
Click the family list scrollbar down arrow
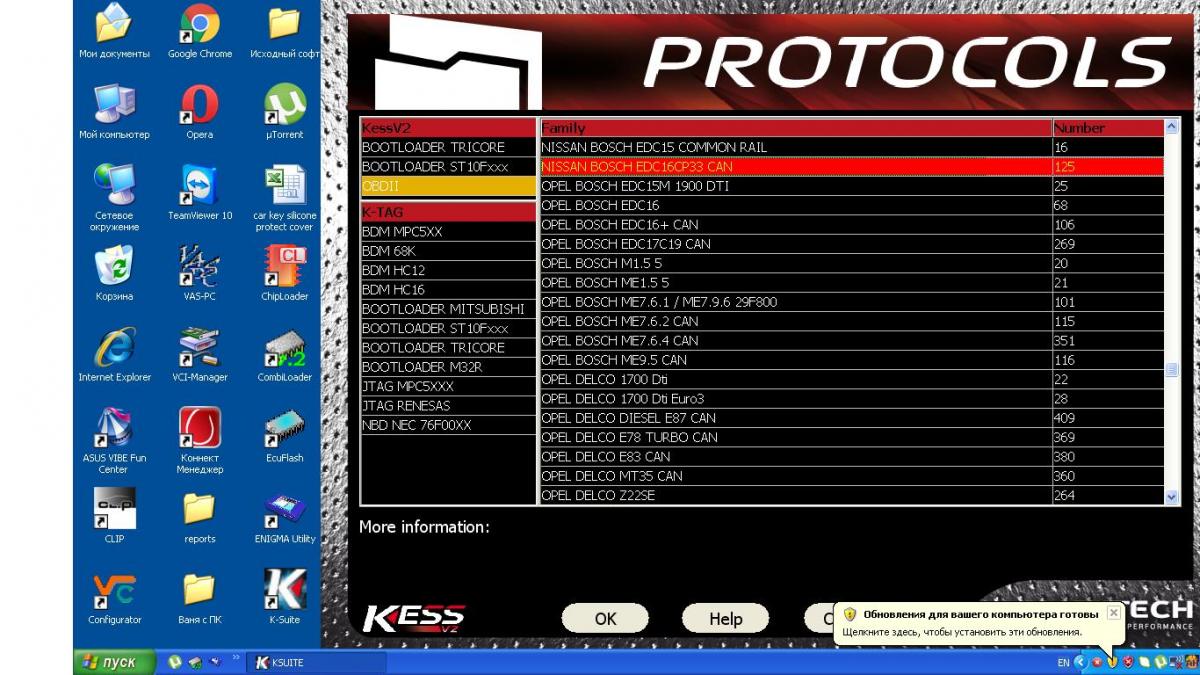pos(1172,496)
